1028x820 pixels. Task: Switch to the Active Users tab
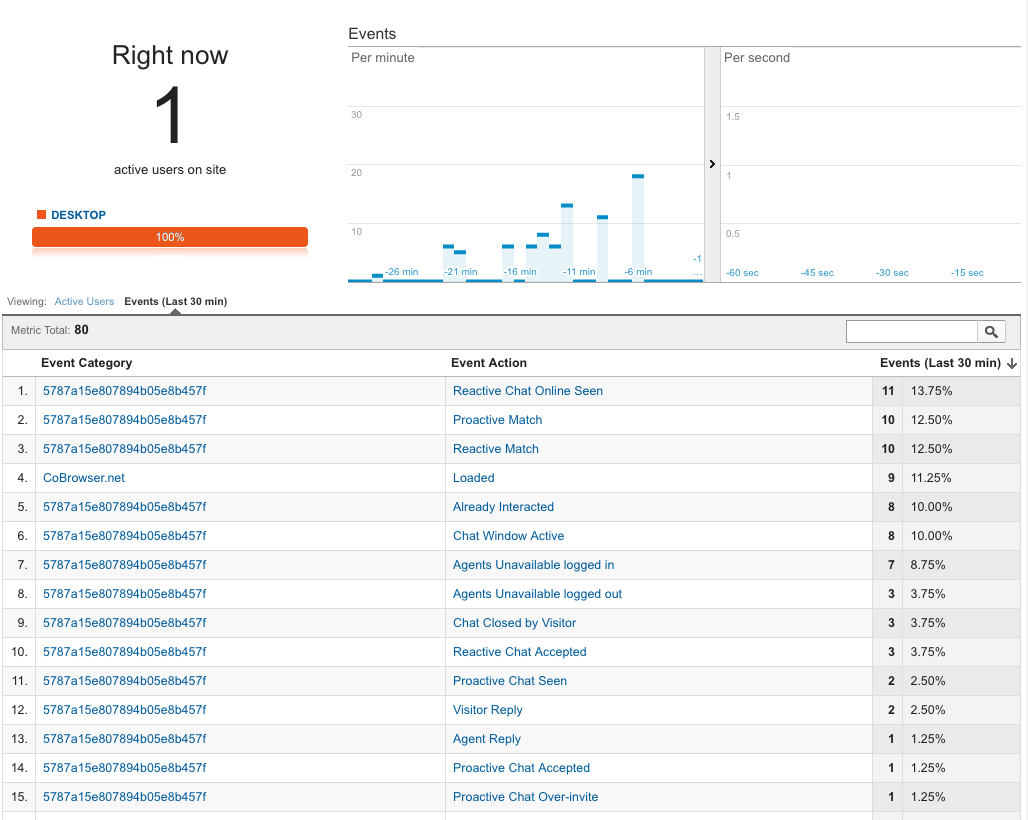pos(84,301)
